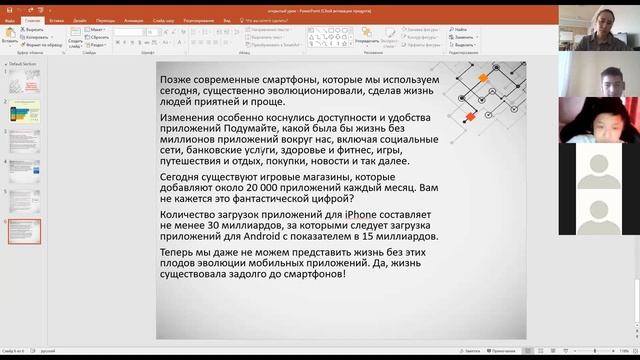Toggle Bold (Ж) formatting
Screen dimensions: 640x360
click(x=118, y=42)
